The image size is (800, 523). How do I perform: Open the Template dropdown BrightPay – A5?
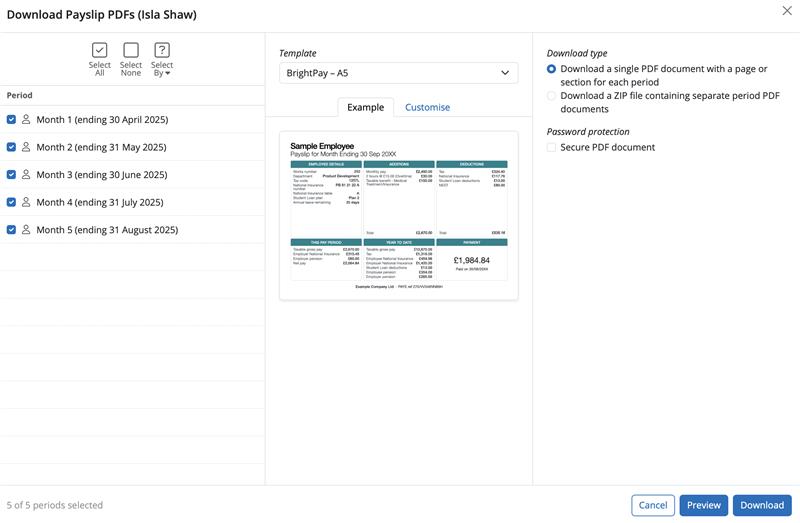coord(398,73)
